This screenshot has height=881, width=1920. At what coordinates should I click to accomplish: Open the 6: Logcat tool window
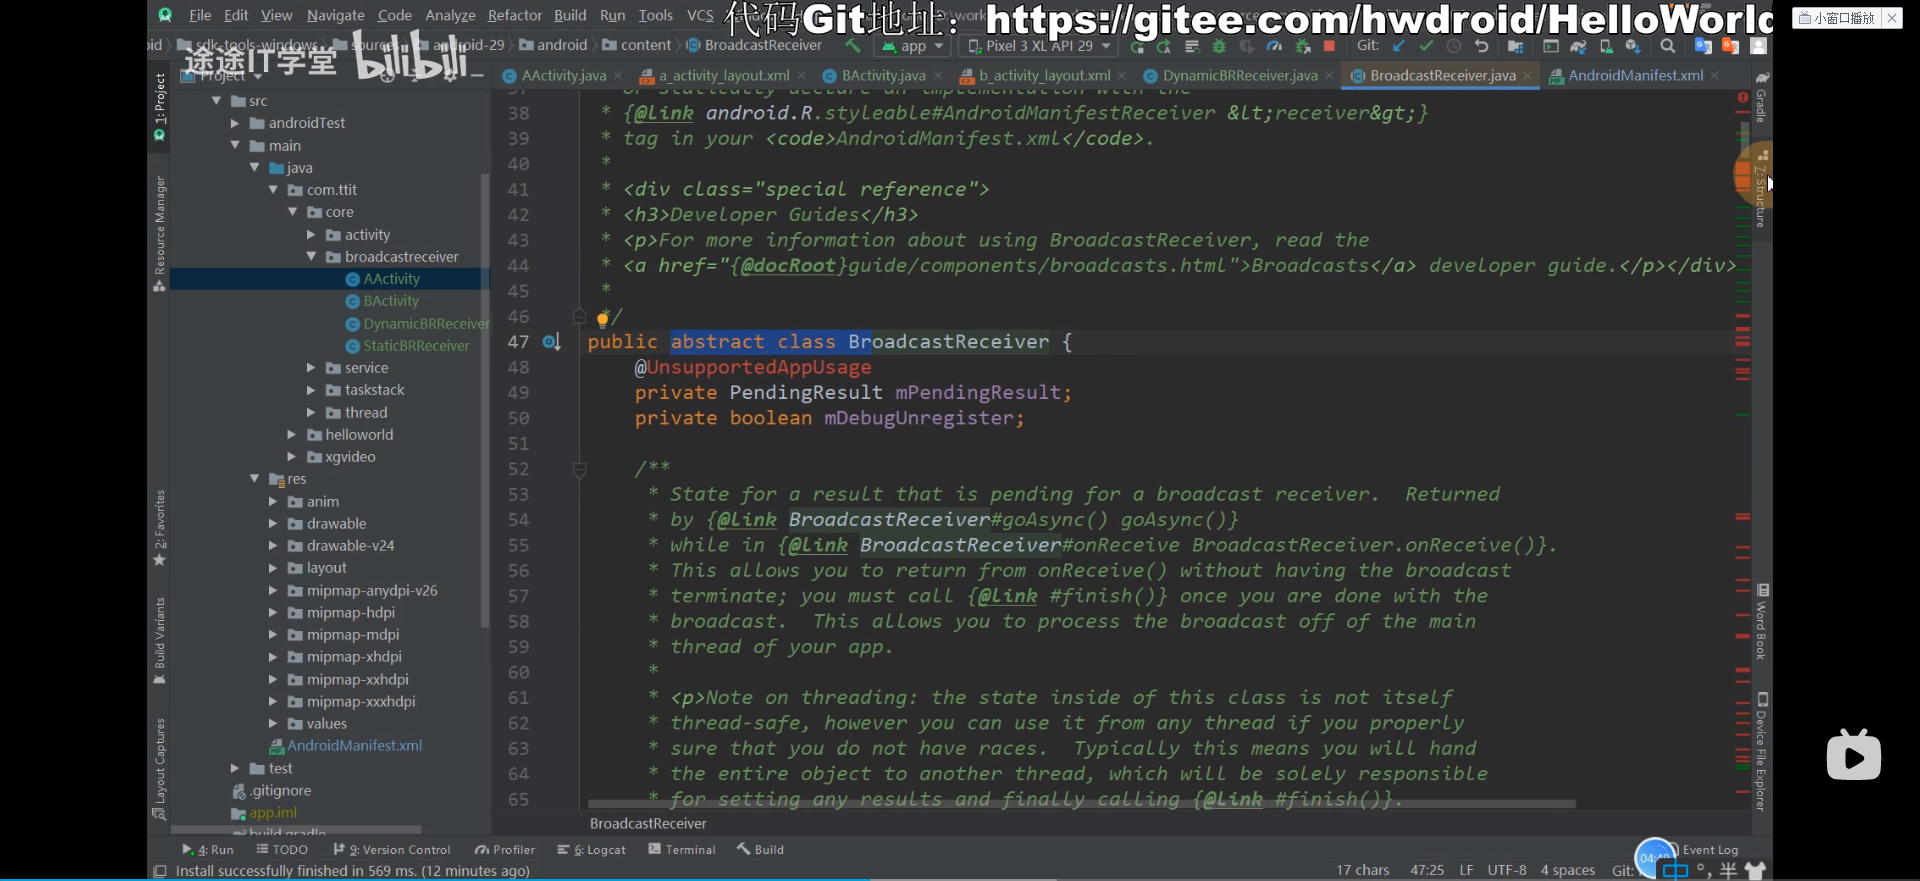click(x=592, y=850)
